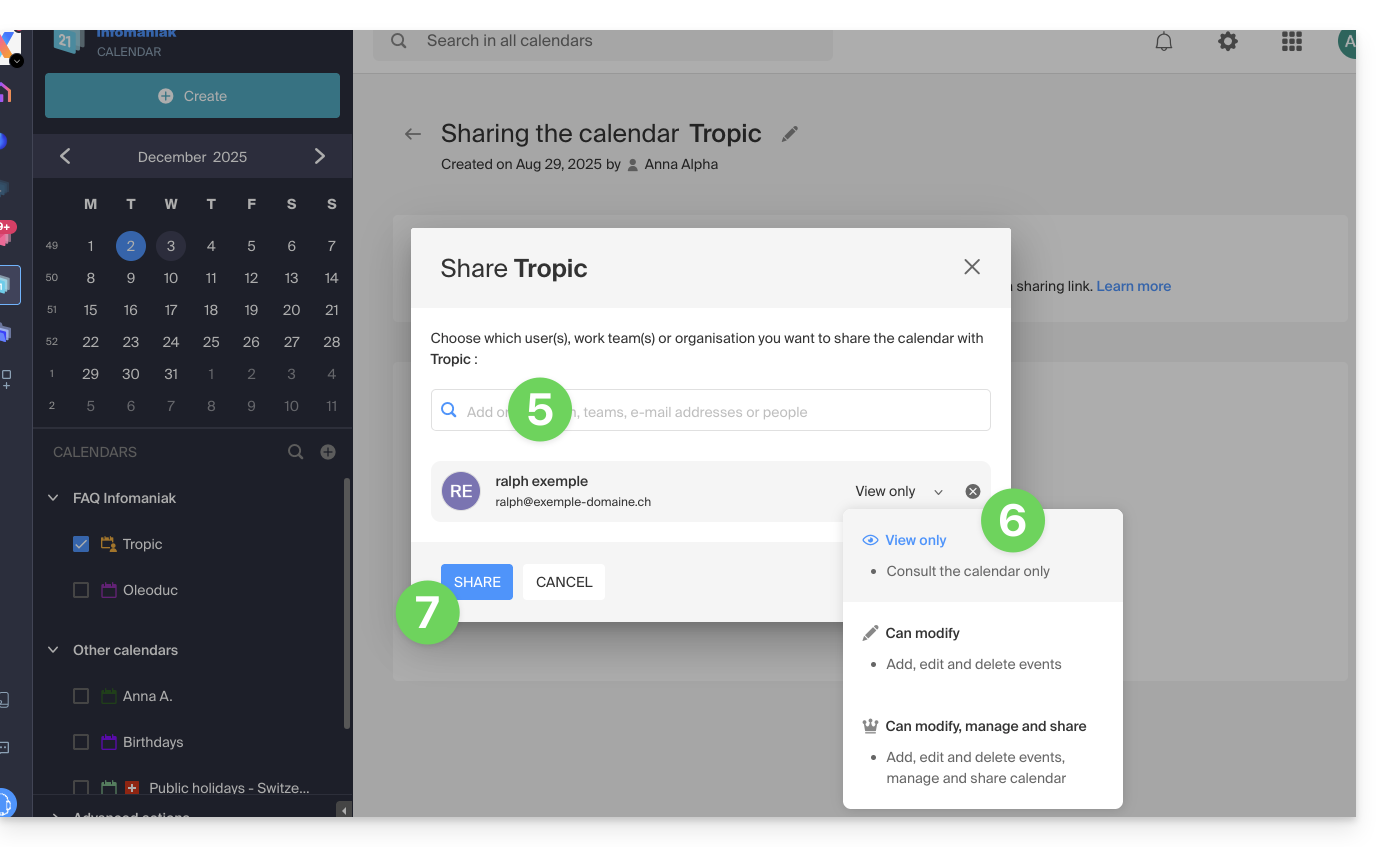Click the notifications bell icon
Image resolution: width=1386 pixels, height=847 pixels.
tap(1164, 41)
